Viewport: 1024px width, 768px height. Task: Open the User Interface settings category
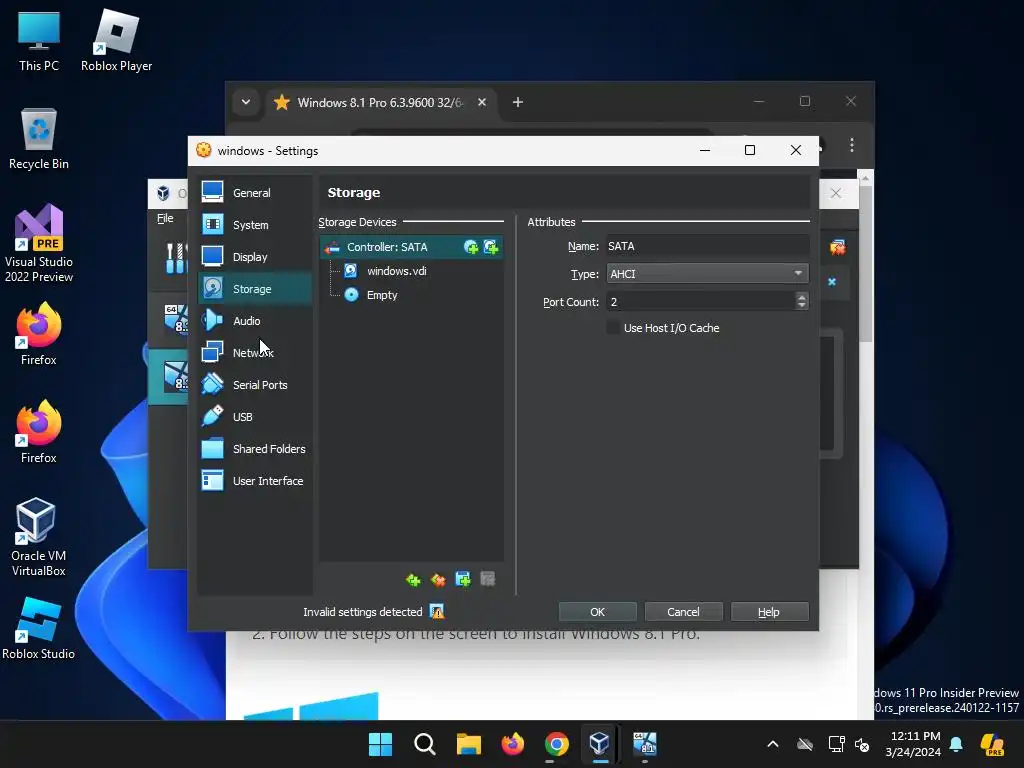tap(255, 481)
